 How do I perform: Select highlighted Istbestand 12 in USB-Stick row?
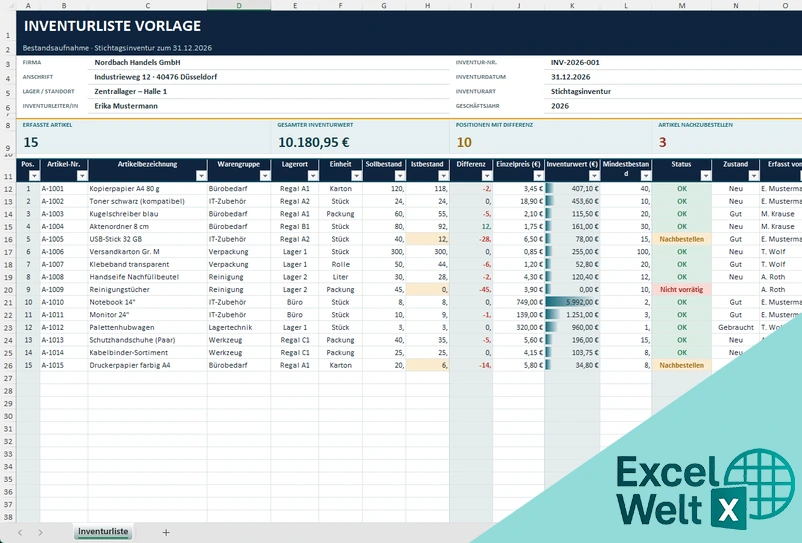point(427,239)
